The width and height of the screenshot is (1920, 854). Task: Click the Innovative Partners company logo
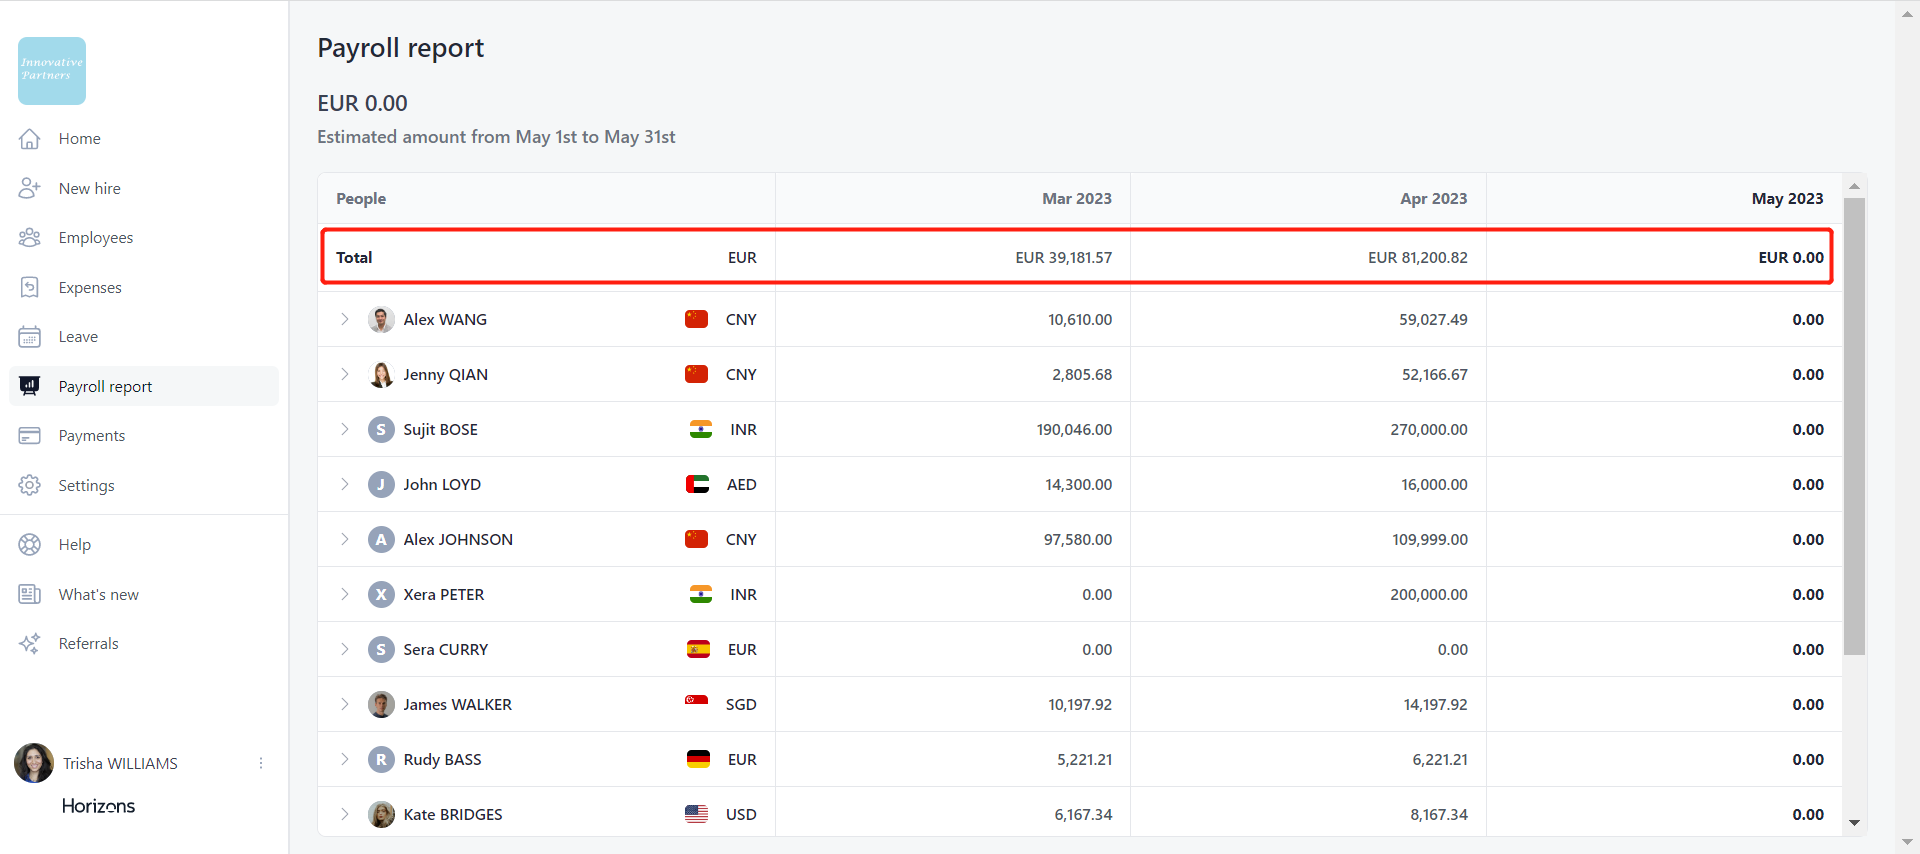tap(52, 71)
